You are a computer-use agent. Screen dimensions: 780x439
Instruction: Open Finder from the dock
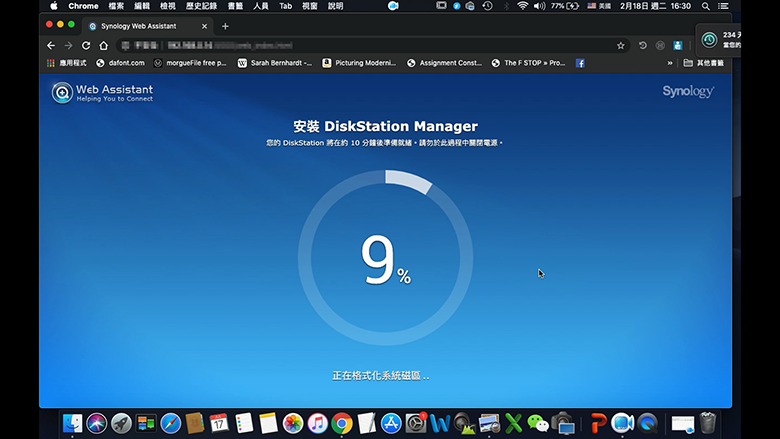[x=73, y=423]
